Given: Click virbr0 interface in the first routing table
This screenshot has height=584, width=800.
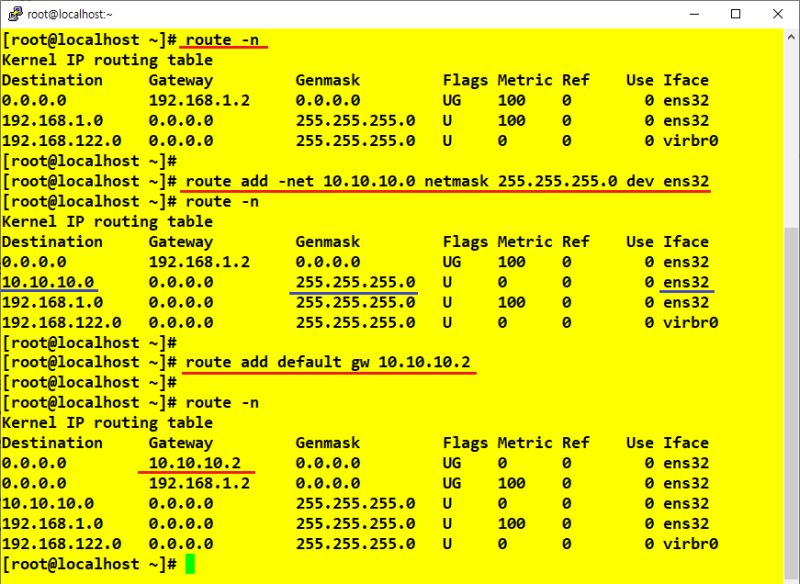Looking at the screenshot, I should point(690,141).
